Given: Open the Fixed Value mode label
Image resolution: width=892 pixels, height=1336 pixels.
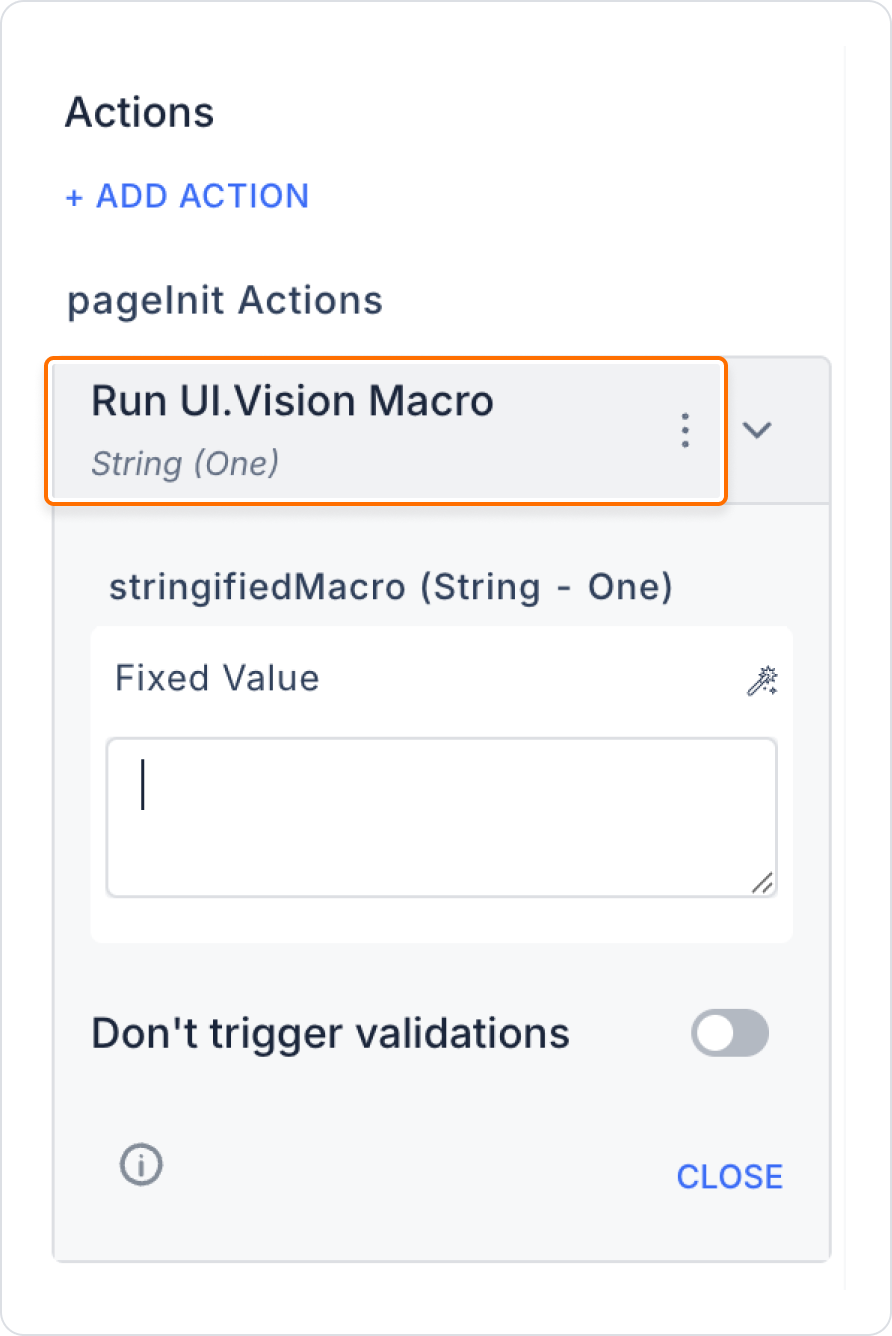Looking at the screenshot, I should point(217,678).
